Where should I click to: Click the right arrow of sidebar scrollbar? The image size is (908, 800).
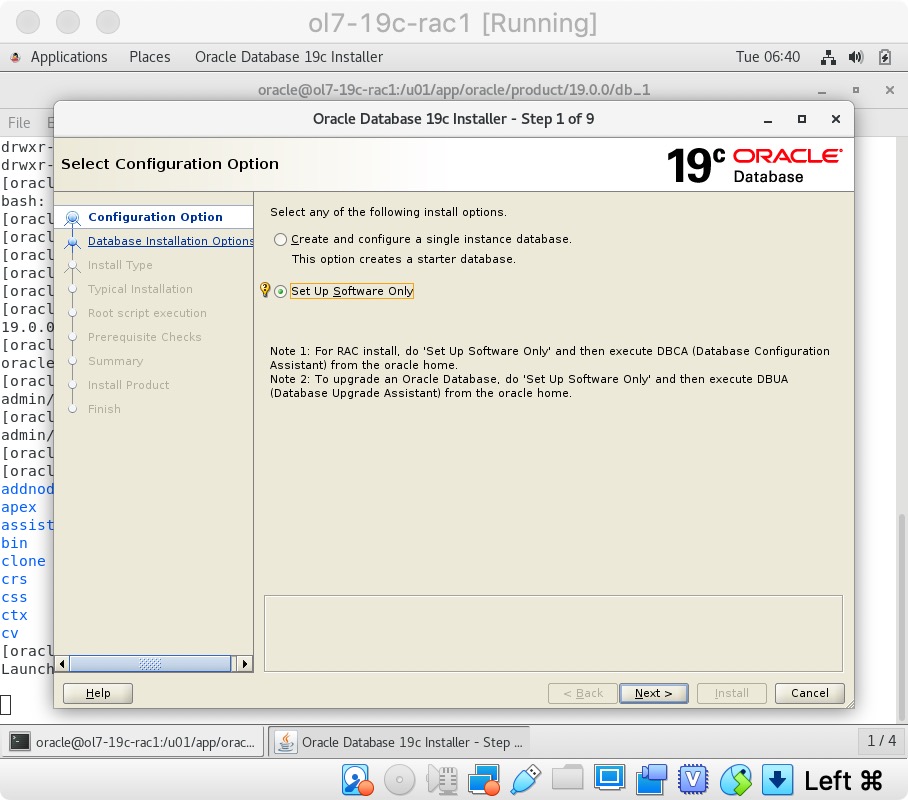245,664
